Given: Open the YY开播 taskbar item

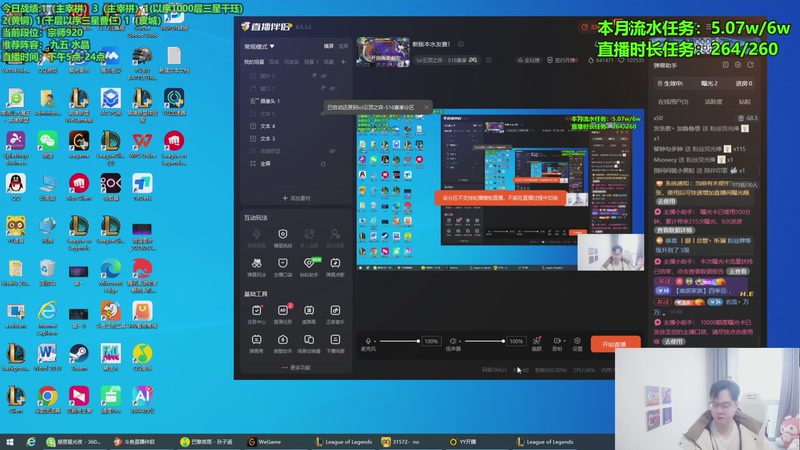Looking at the screenshot, I should (463, 442).
